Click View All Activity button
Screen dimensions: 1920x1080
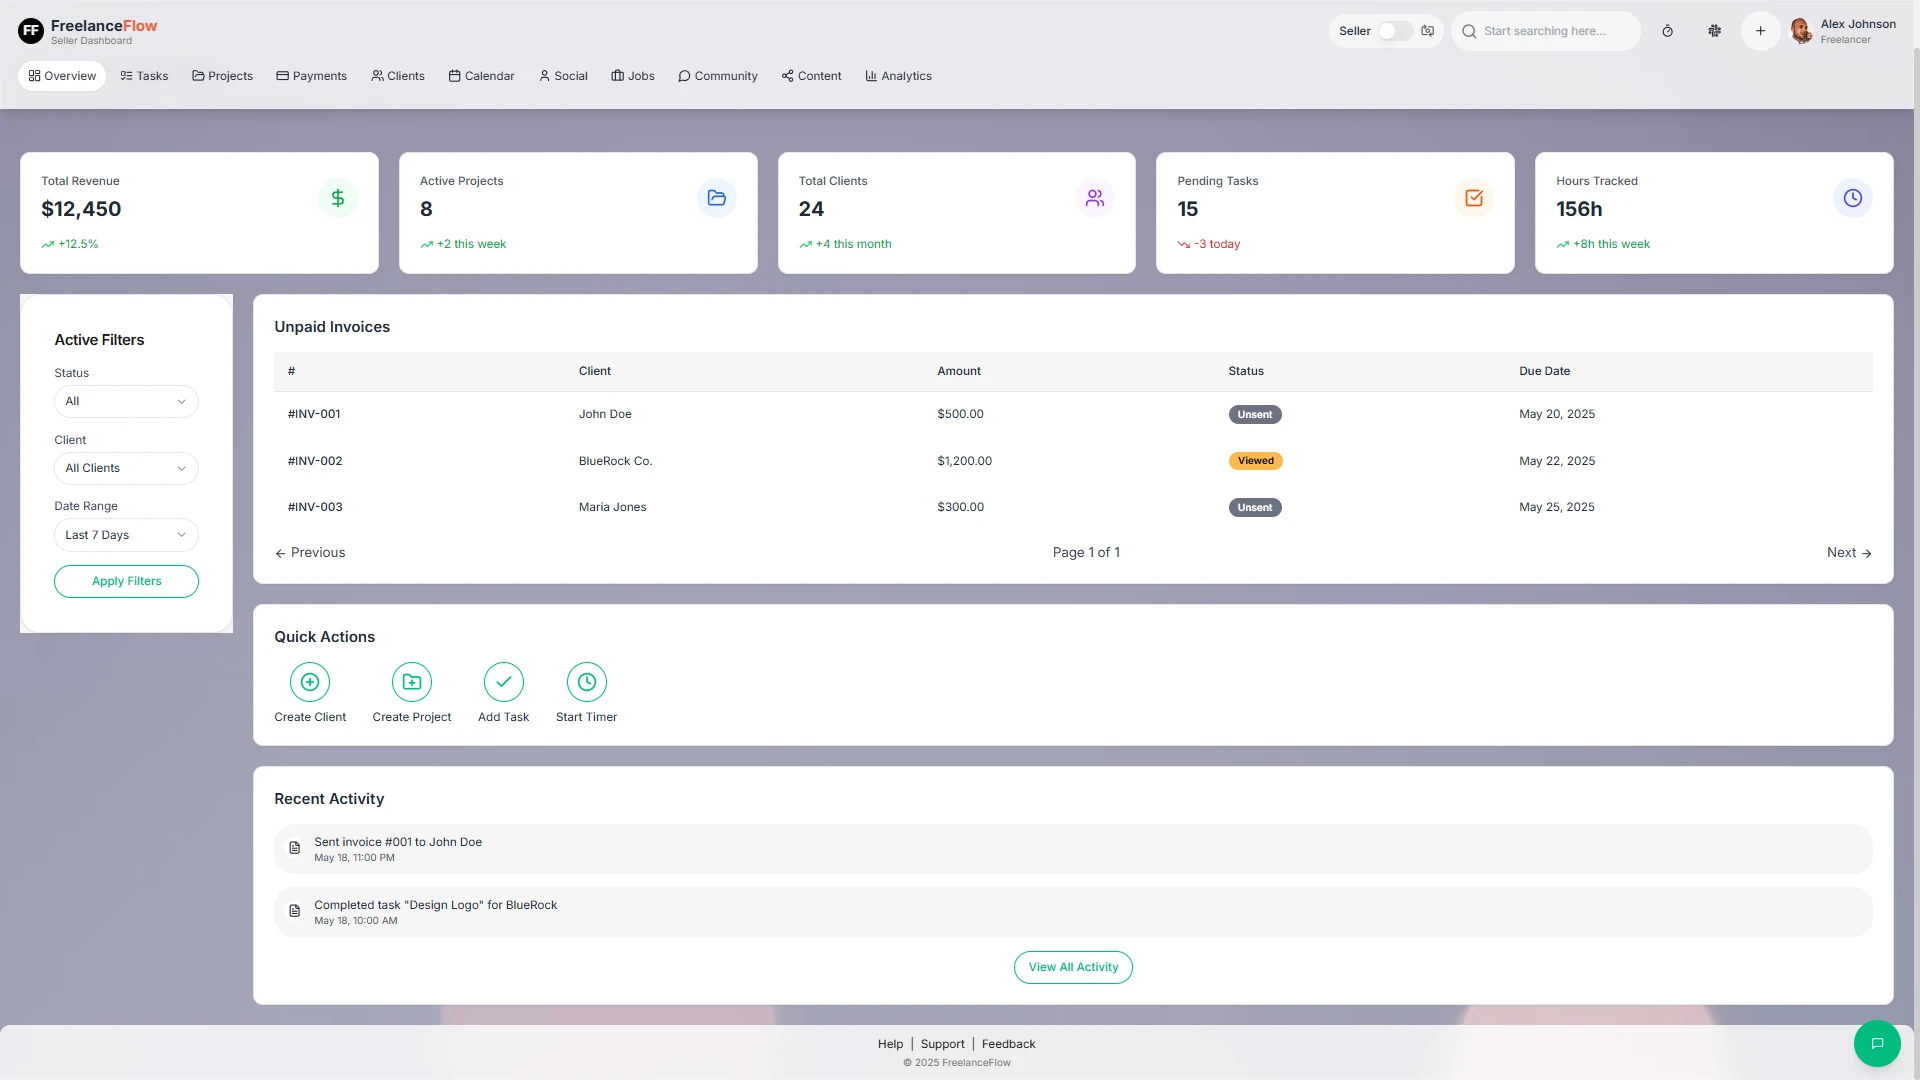click(1073, 967)
